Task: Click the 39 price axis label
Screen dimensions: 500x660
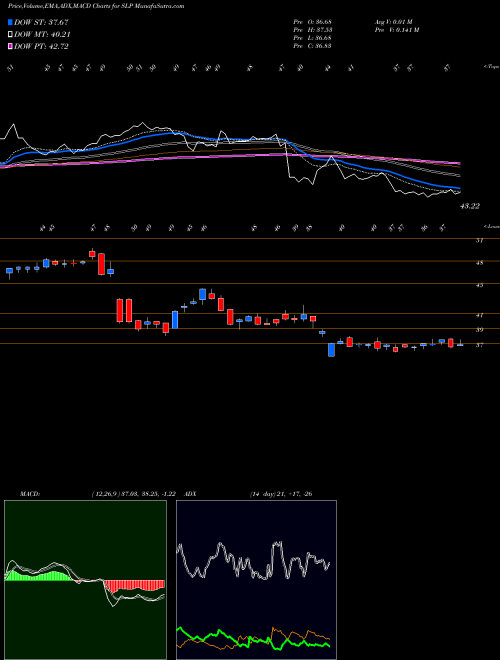Action: pos(479,330)
